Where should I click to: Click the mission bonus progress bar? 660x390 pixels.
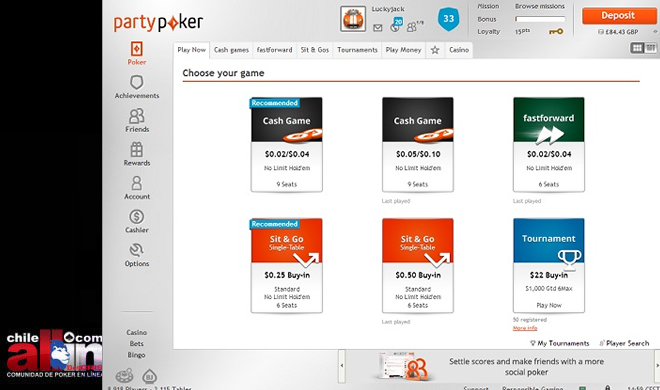coord(540,19)
